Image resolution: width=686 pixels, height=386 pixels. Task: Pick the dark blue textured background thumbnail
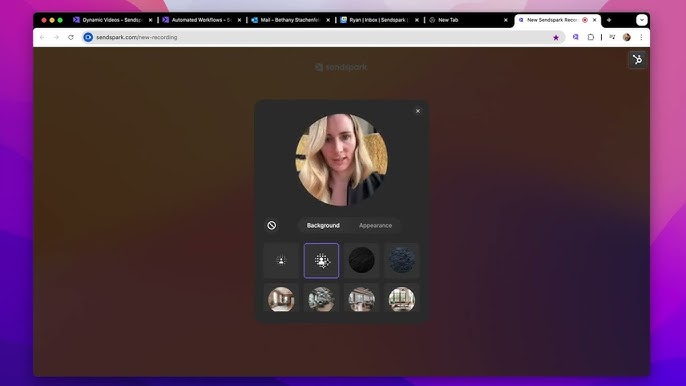point(402,260)
